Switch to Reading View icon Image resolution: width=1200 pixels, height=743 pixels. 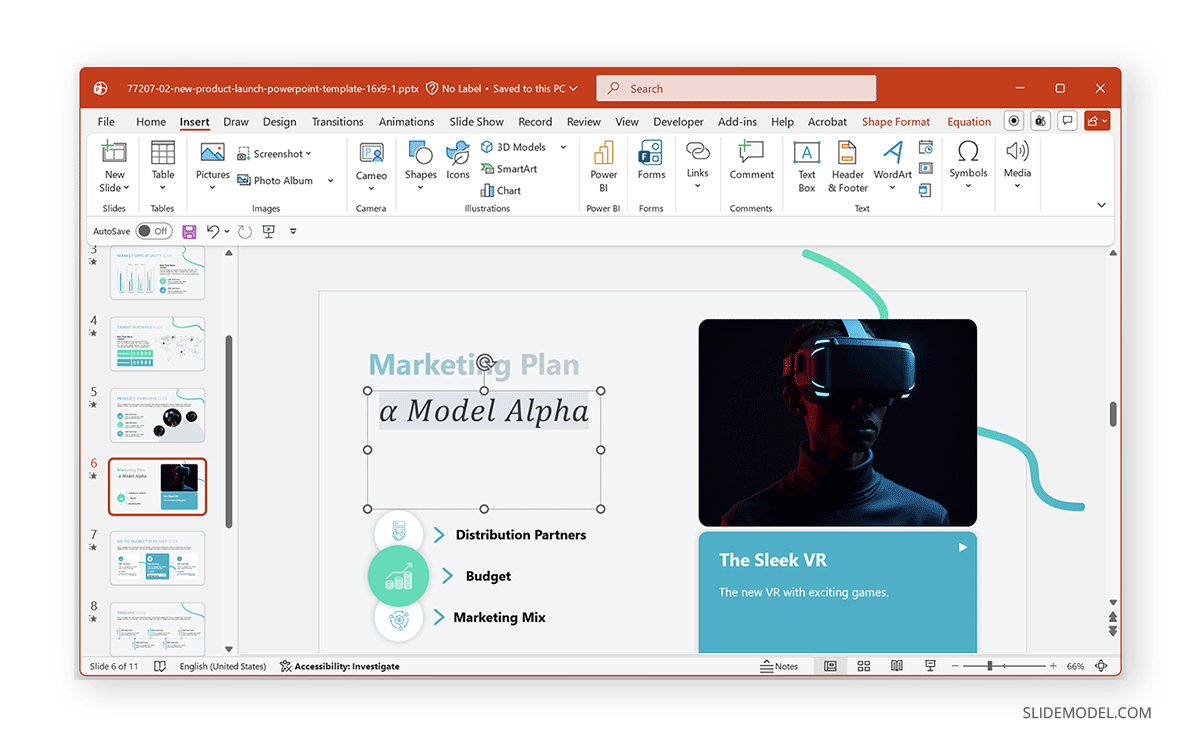[x=897, y=666]
